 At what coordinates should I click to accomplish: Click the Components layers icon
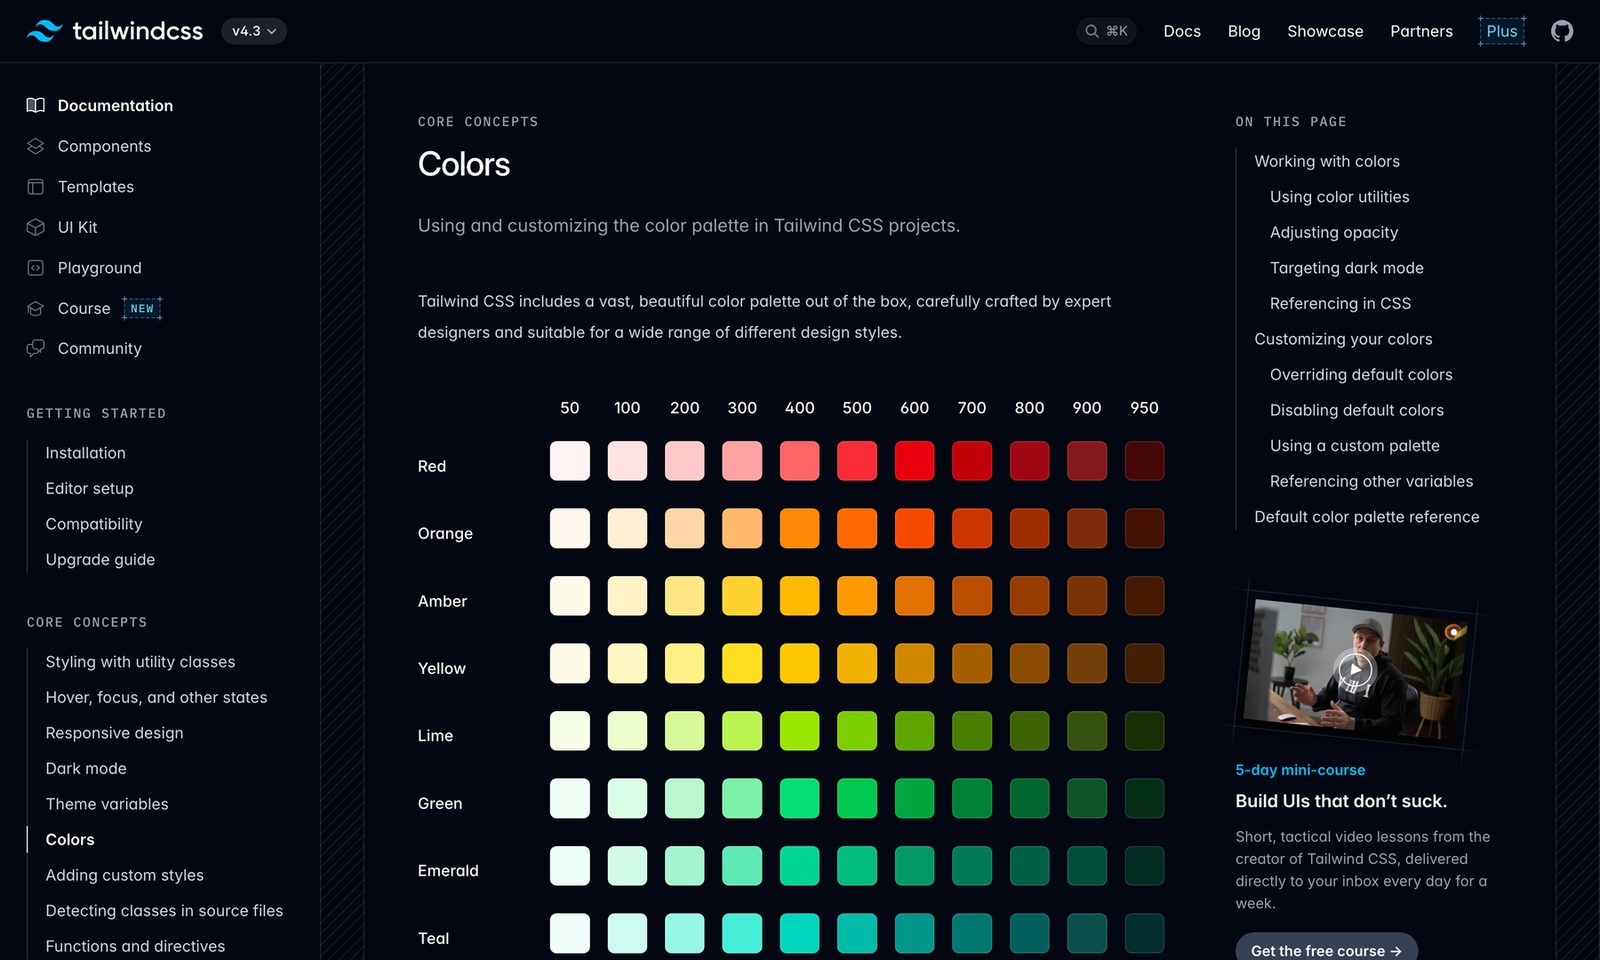36,146
